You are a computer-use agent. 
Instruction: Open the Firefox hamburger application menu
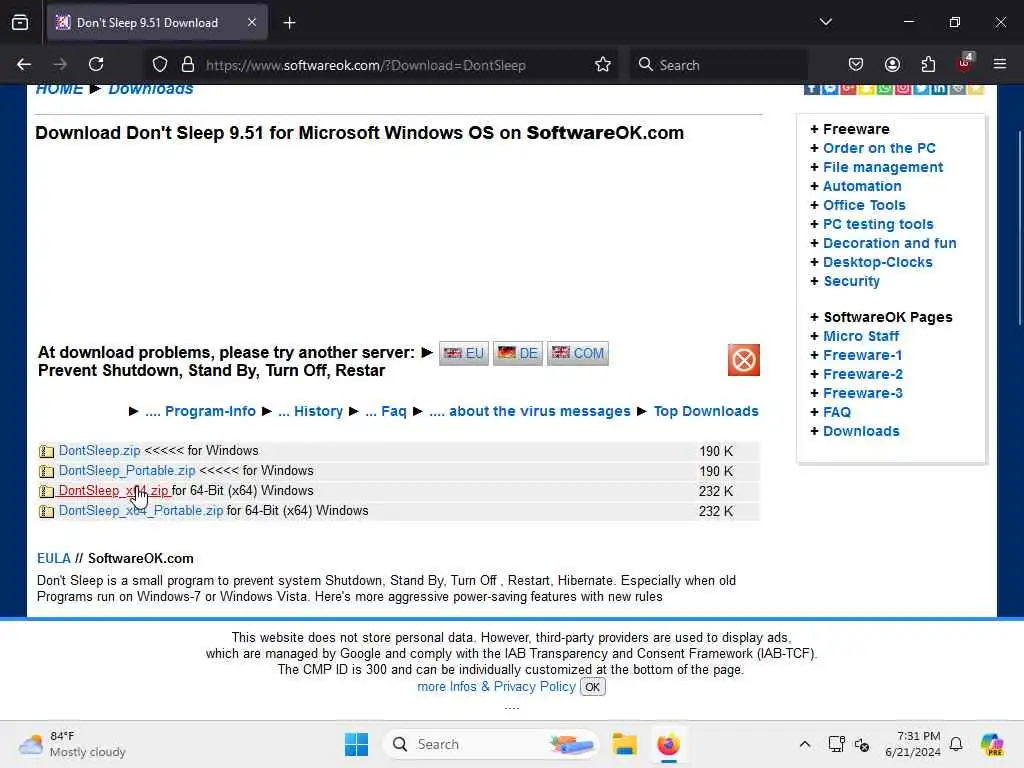click(x=1000, y=64)
